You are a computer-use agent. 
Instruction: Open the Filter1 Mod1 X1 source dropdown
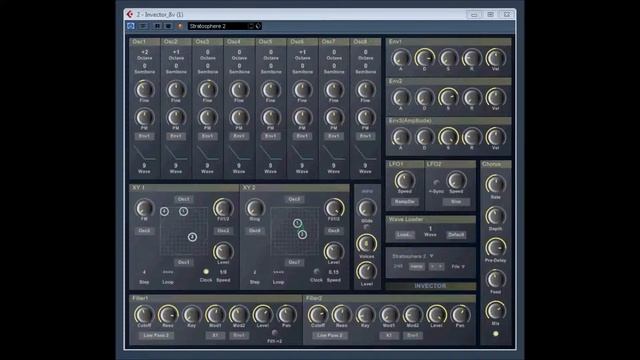[215, 336]
